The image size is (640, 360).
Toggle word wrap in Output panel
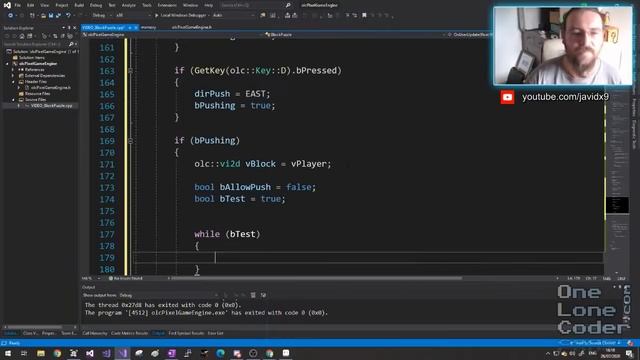point(263,295)
